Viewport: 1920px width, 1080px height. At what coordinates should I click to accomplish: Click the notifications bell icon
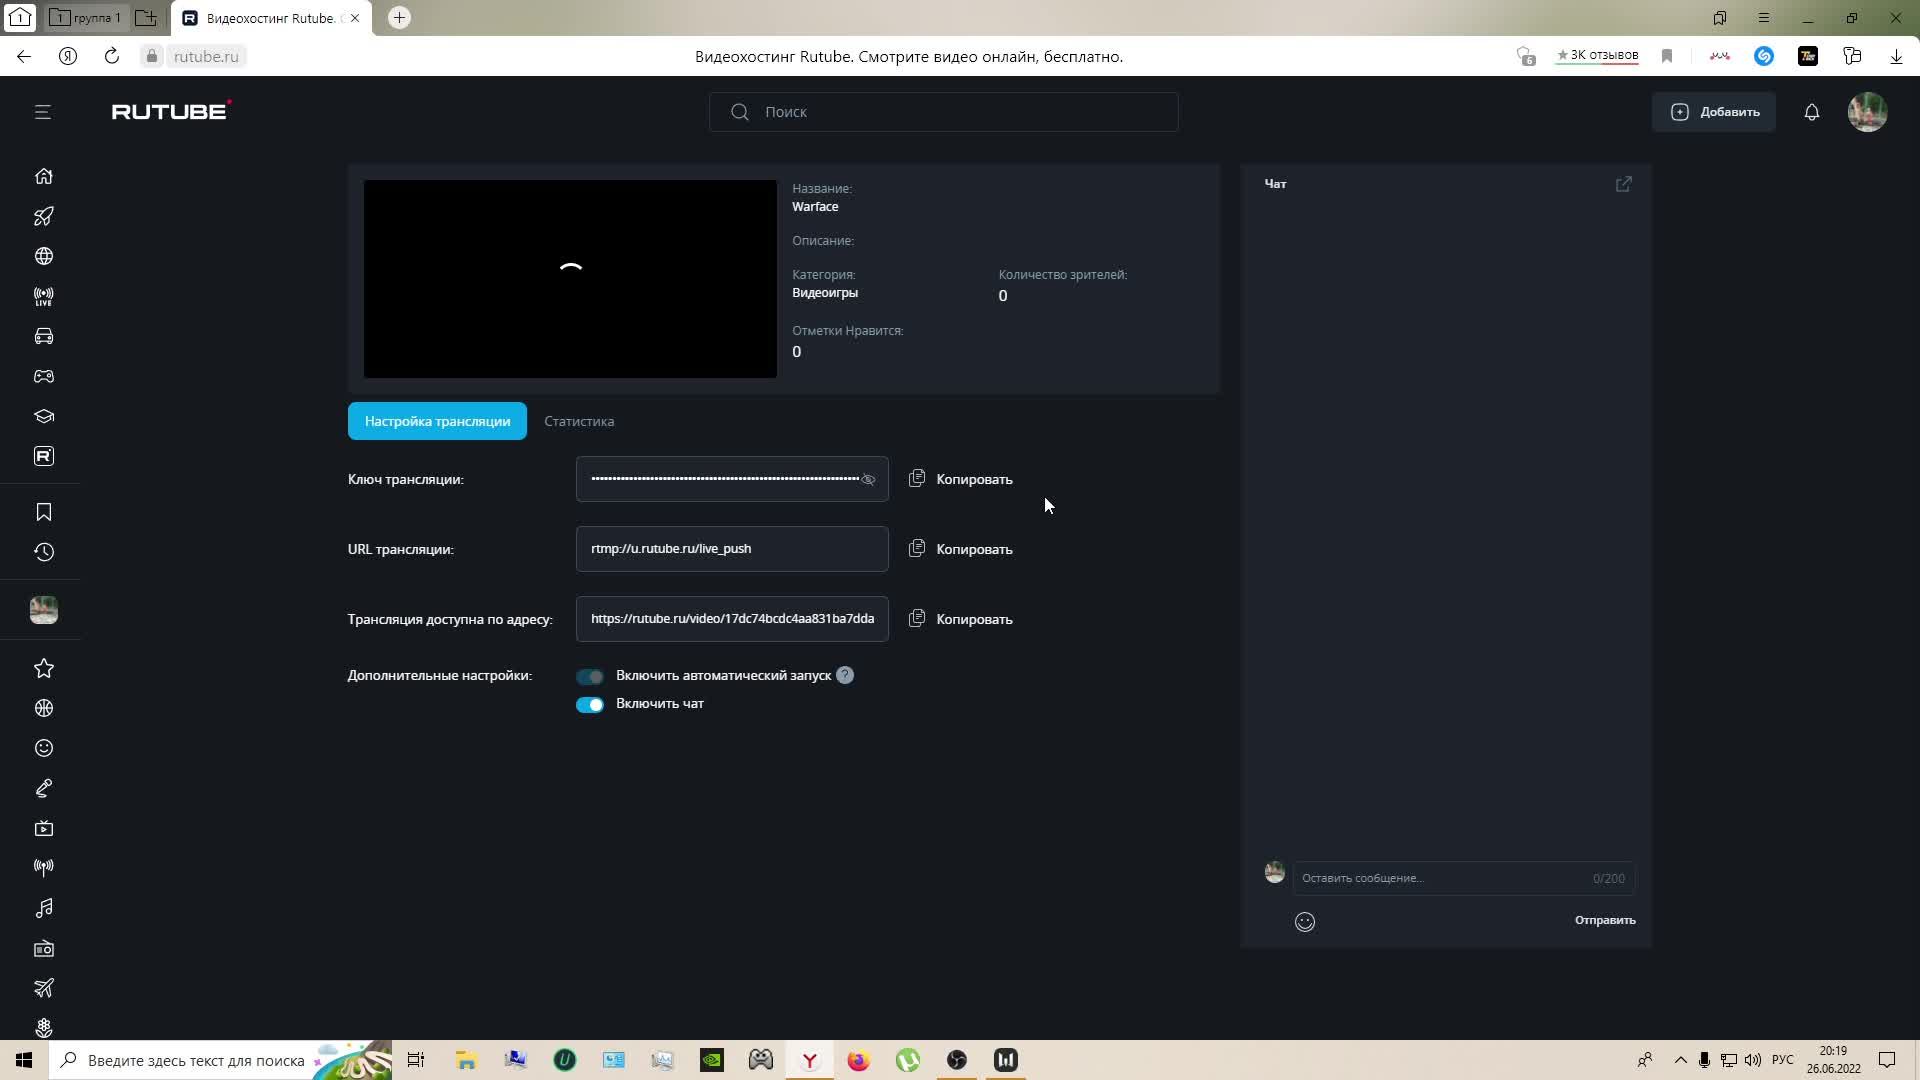coord(1811,112)
